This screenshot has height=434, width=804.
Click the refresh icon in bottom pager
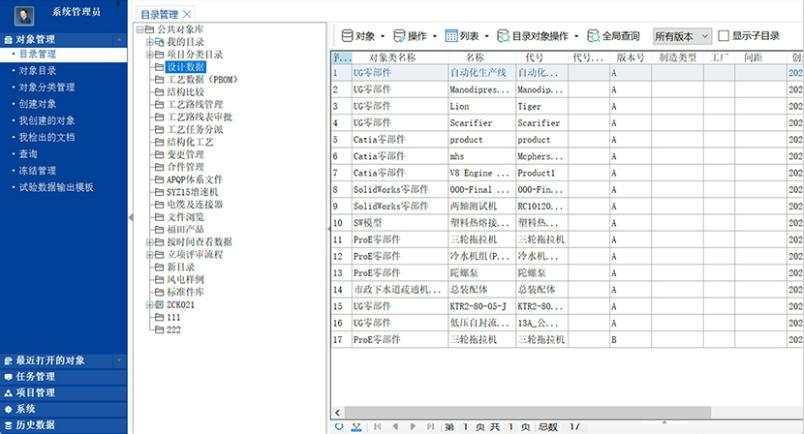339,427
